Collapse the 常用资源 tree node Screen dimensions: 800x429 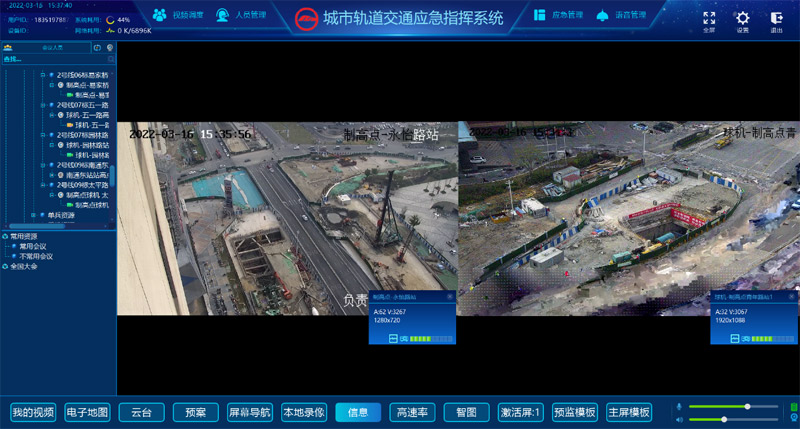pos(5,237)
